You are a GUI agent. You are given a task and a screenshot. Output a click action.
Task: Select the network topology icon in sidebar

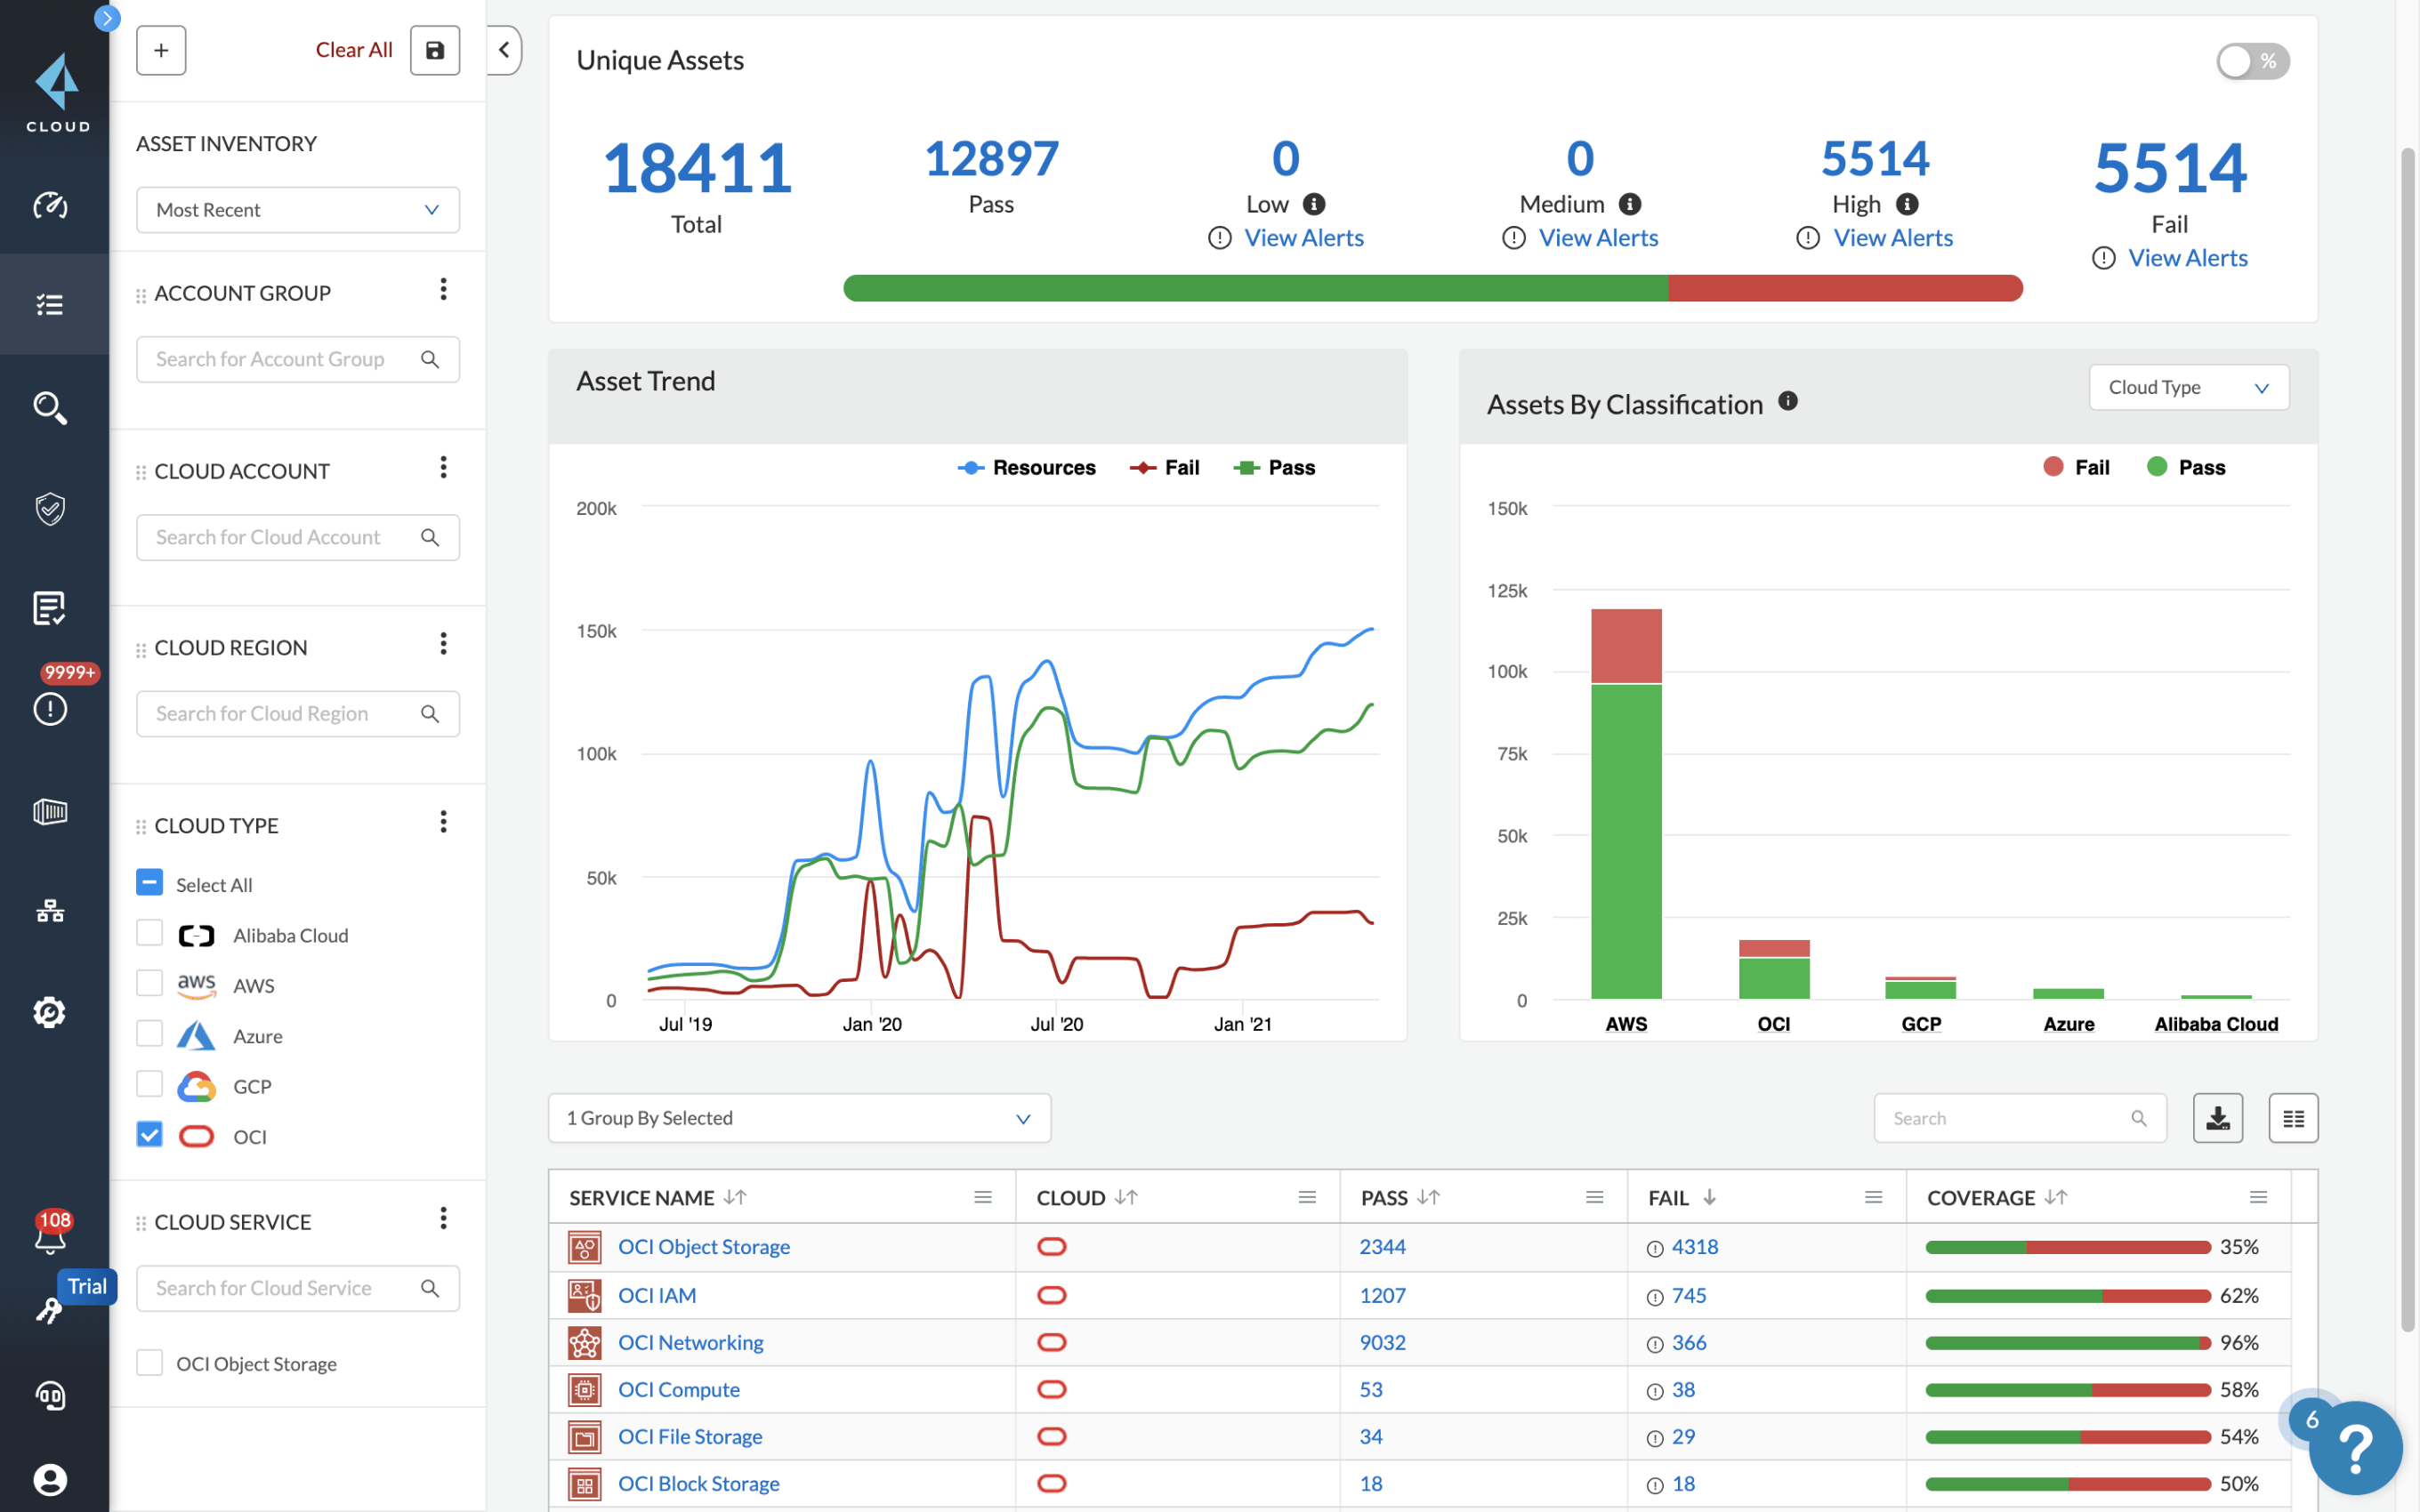(49, 911)
